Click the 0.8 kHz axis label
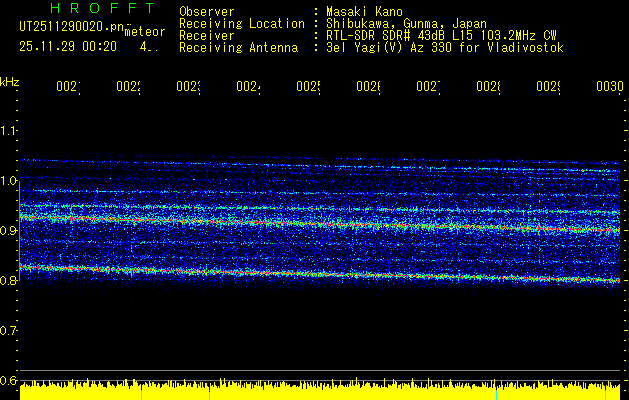The height and width of the screenshot is (400, 629). pyautogui.click(x=8, y=280)
